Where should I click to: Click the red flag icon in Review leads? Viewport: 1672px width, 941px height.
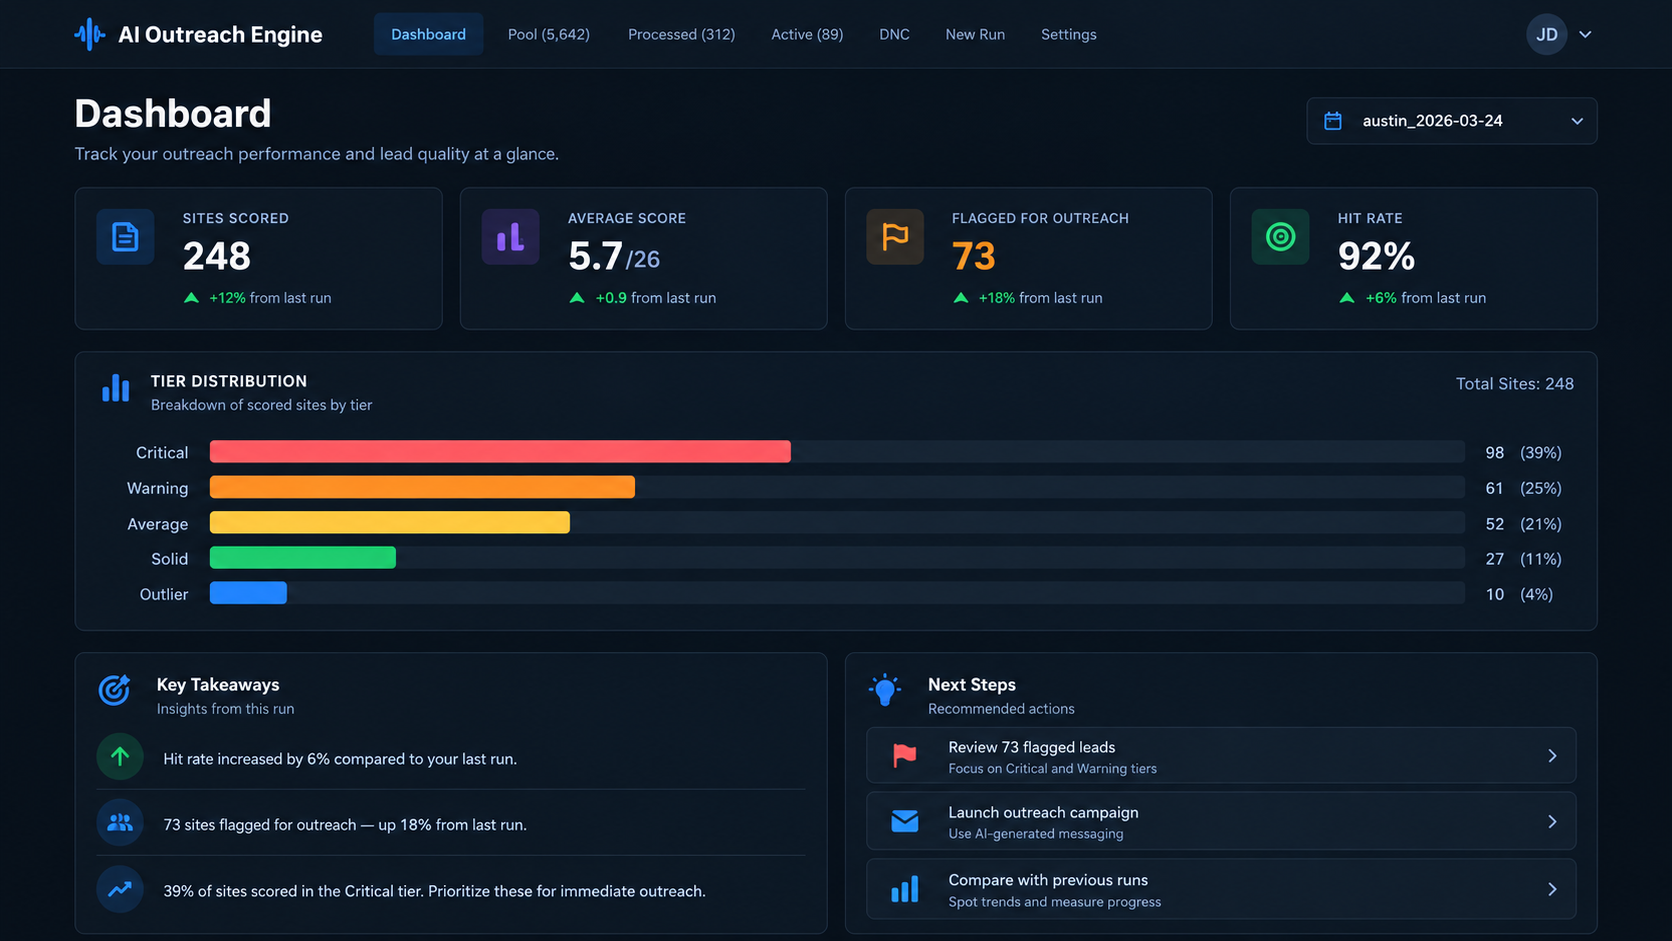point(904,755)
